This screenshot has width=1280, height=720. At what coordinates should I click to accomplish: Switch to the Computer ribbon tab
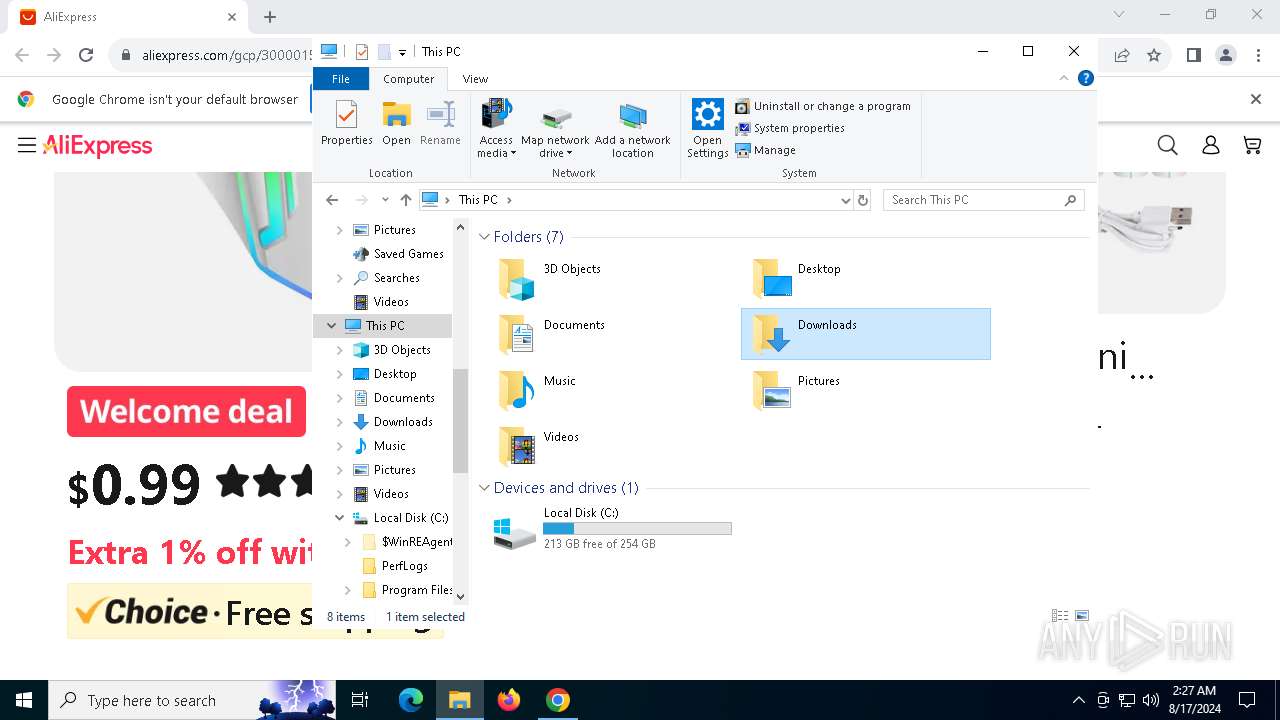point(409,79)
